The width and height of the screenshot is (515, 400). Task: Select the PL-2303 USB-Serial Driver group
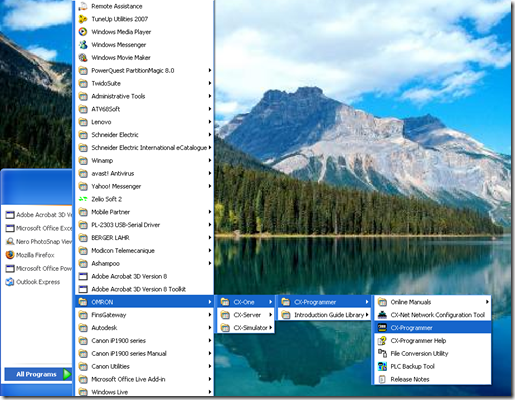click(144, 225)
